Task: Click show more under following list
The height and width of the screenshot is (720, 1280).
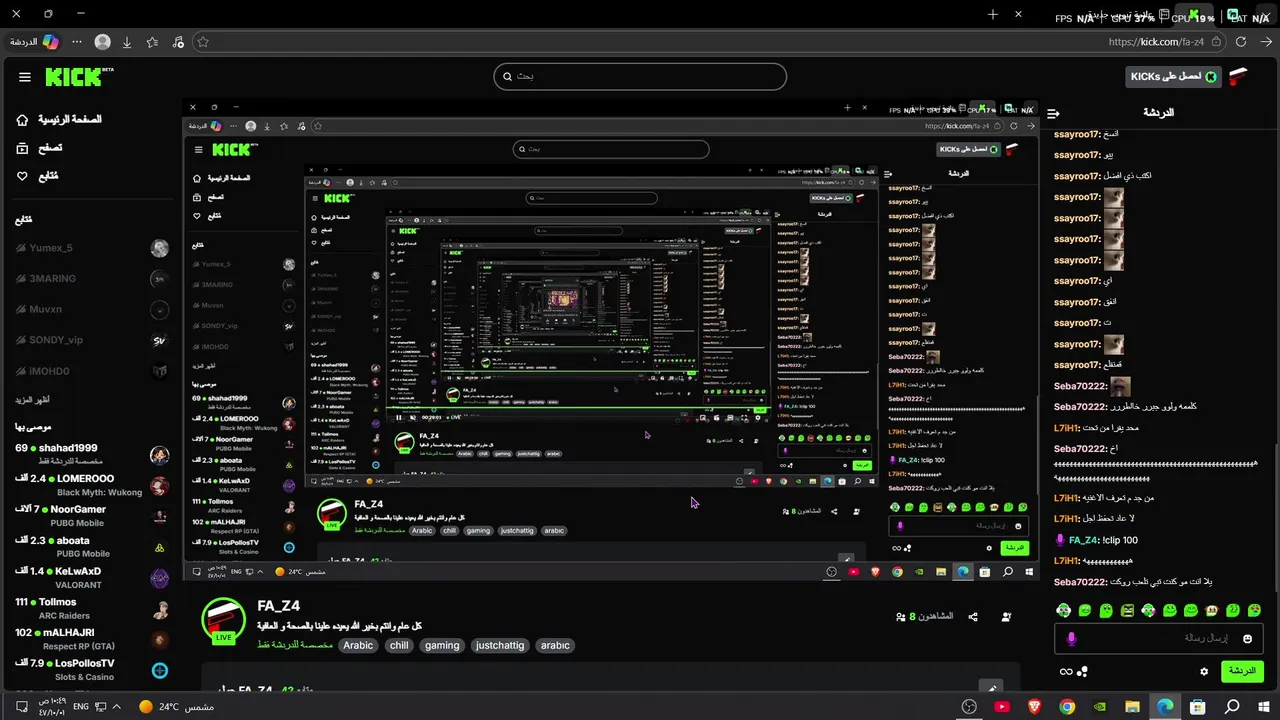Action: coord(32,400)
